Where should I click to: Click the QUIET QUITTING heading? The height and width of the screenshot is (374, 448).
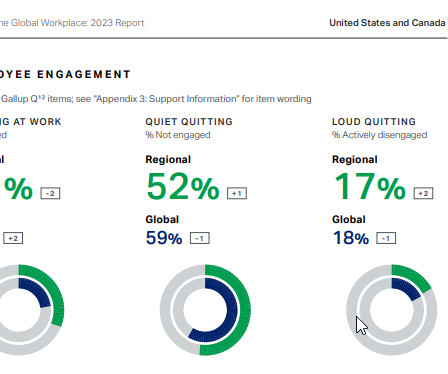[x=189, y=122]
